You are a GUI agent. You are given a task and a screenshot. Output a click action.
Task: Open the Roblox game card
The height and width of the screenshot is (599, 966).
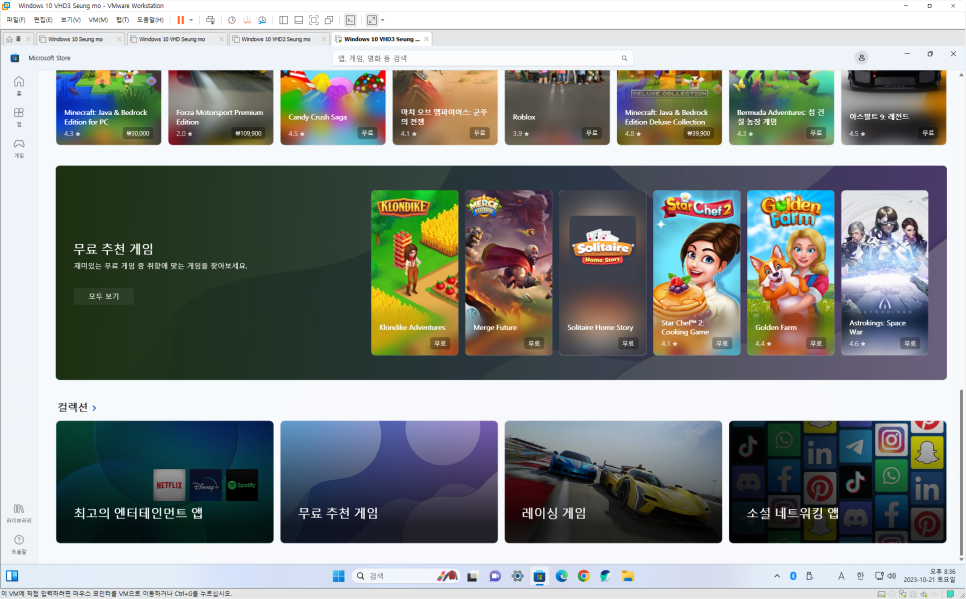coord(557,107)
